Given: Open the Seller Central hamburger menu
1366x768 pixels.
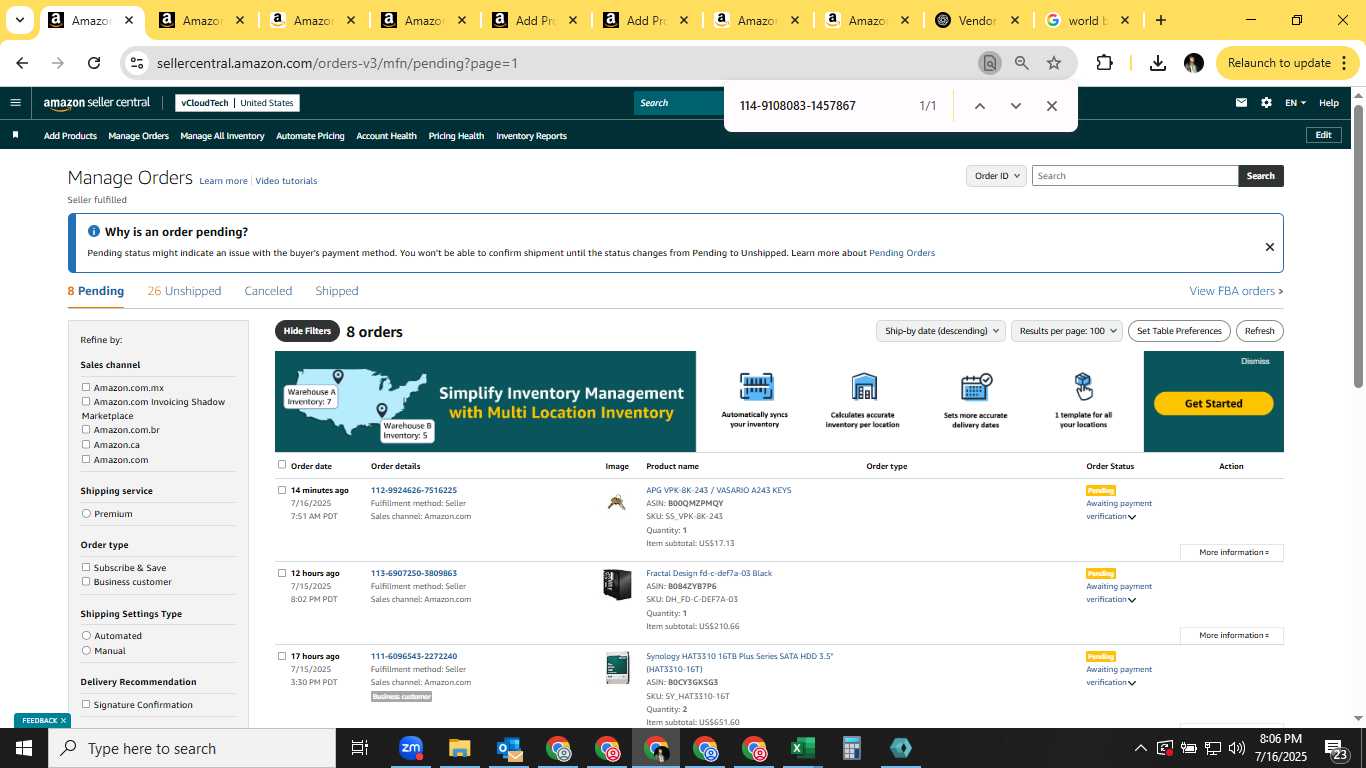Looking at the screenshot, I should [x=15, y=102].
